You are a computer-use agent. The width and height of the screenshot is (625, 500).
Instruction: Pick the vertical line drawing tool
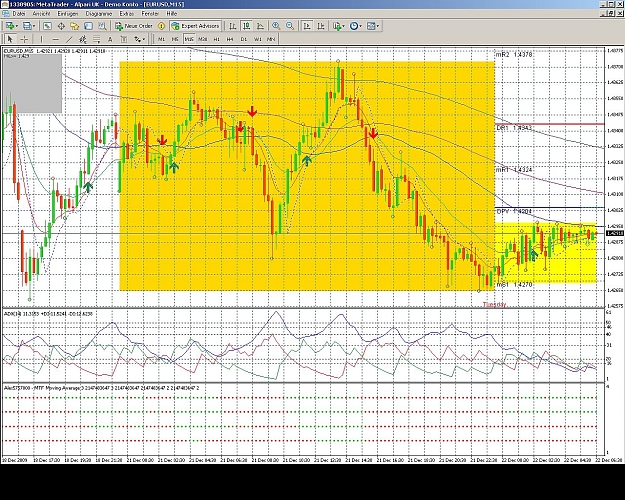click(x=41, y=39)
